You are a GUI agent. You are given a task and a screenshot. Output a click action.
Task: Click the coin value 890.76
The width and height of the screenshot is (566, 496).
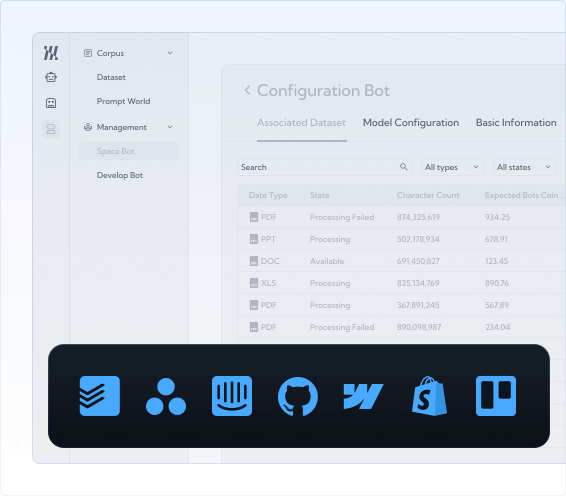[497, 283]
